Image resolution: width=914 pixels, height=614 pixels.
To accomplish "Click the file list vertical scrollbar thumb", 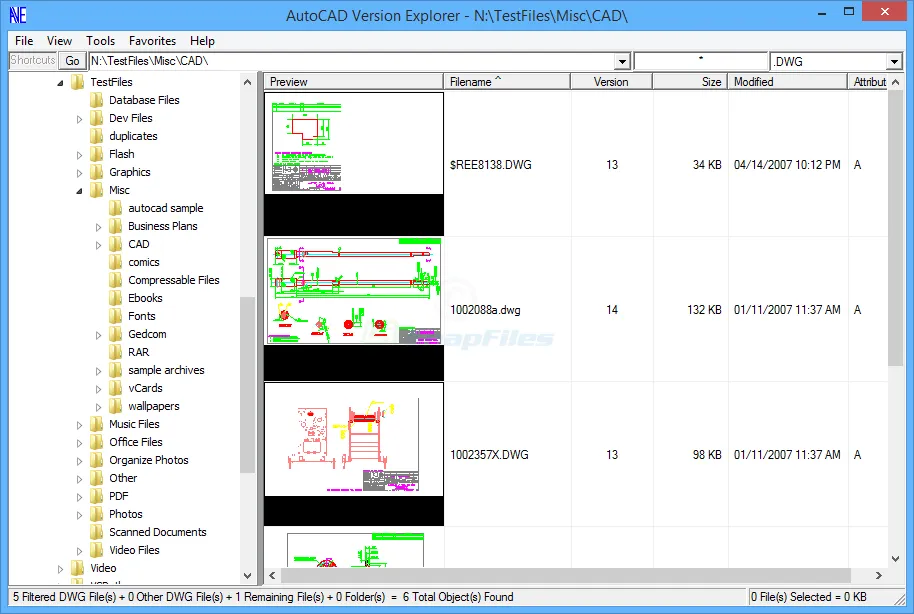I will [895, 228].
